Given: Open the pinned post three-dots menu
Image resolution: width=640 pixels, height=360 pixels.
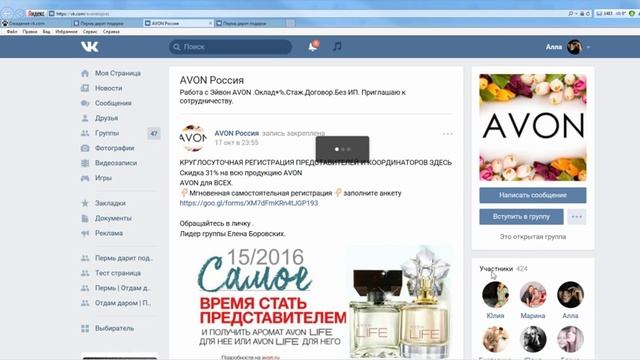Looking at the screenshot, I should pos(448,134).
